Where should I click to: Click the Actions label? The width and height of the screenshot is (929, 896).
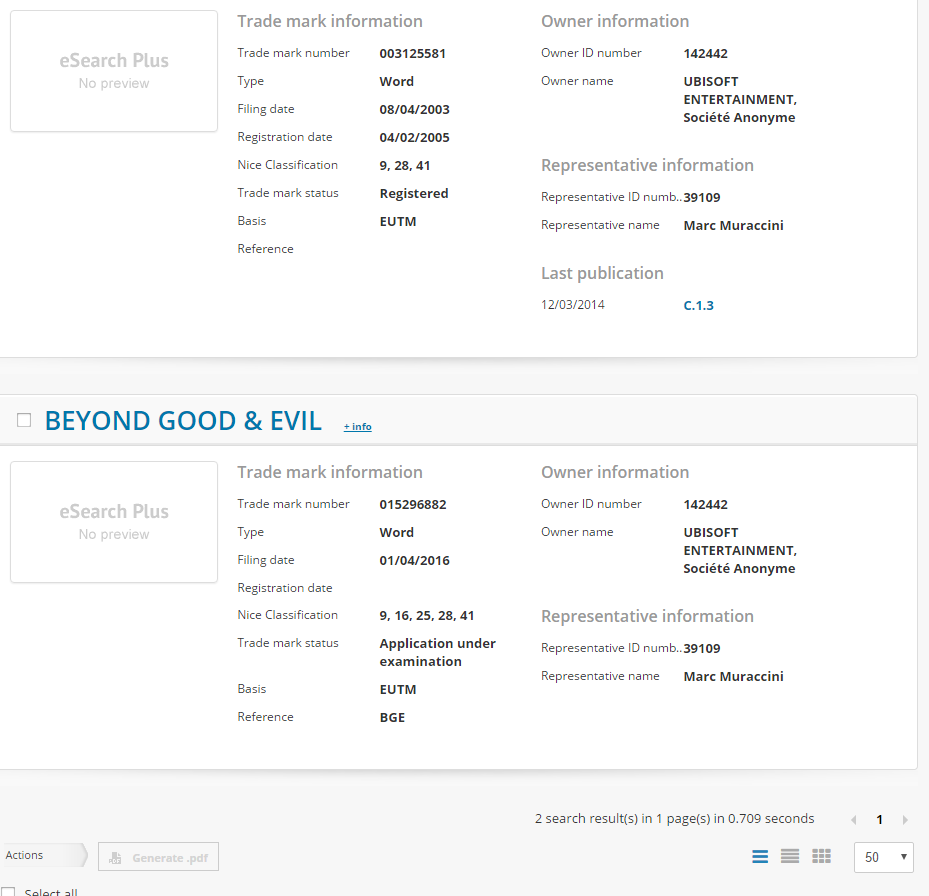click(24, 855)
